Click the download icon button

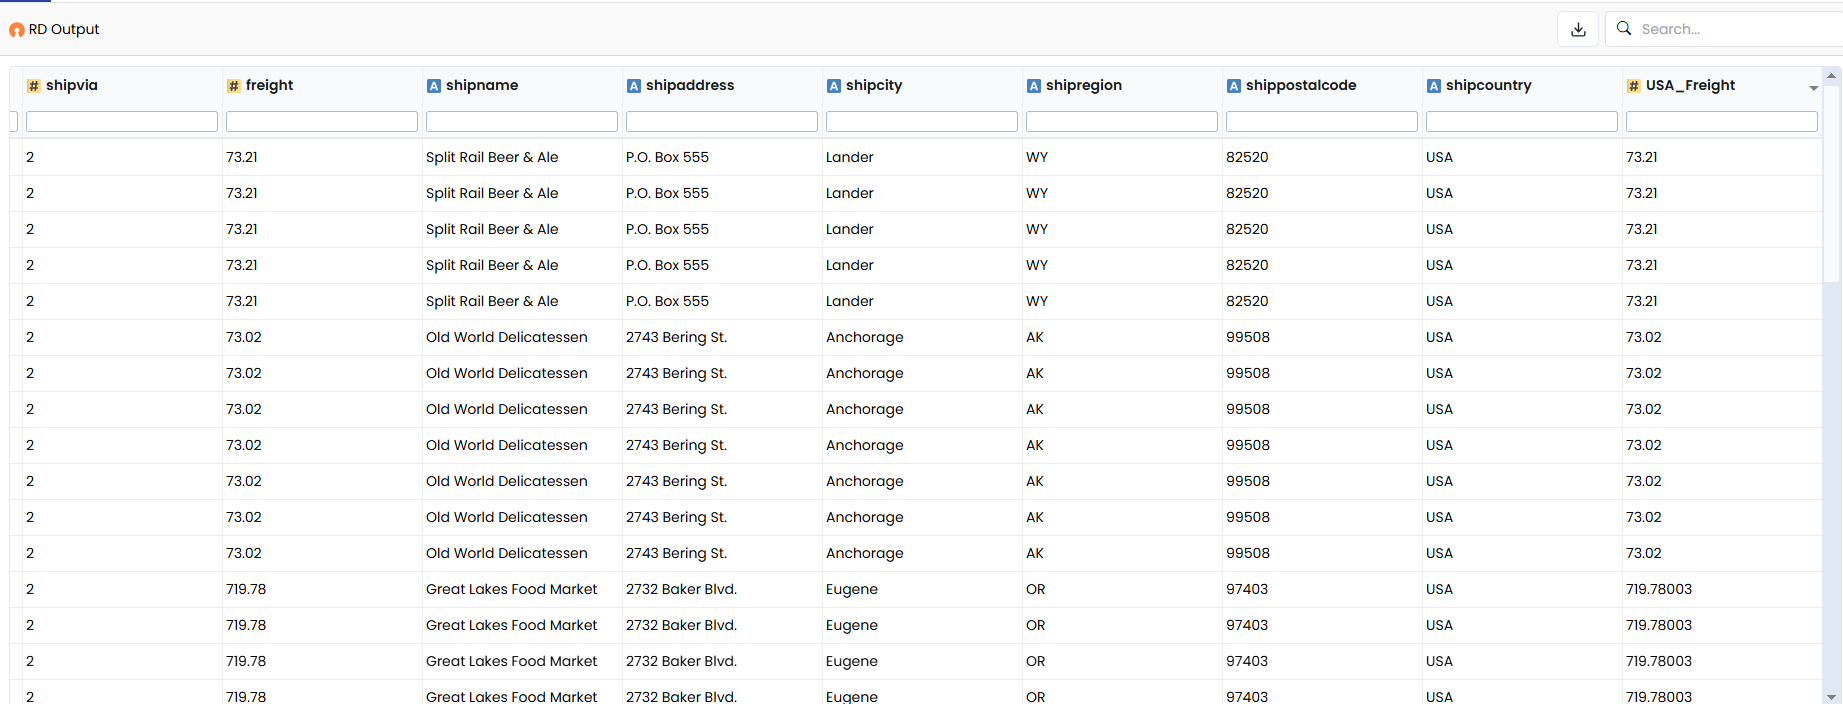coord(1578,29)
